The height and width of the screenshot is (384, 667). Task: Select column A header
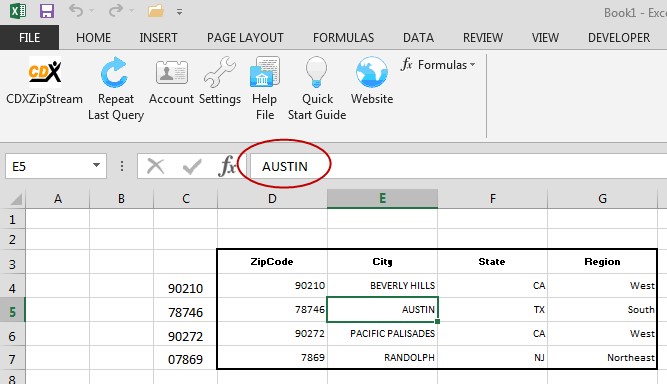tap(57, 199)
